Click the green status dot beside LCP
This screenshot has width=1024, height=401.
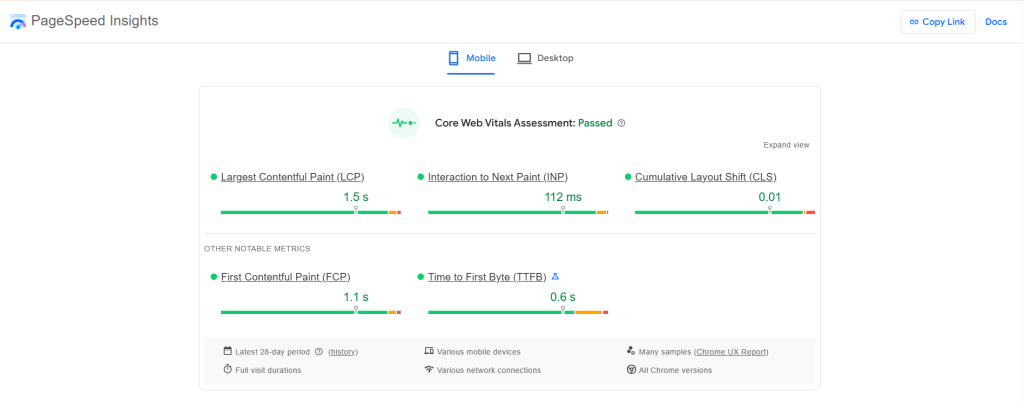(x=214, y=177)
